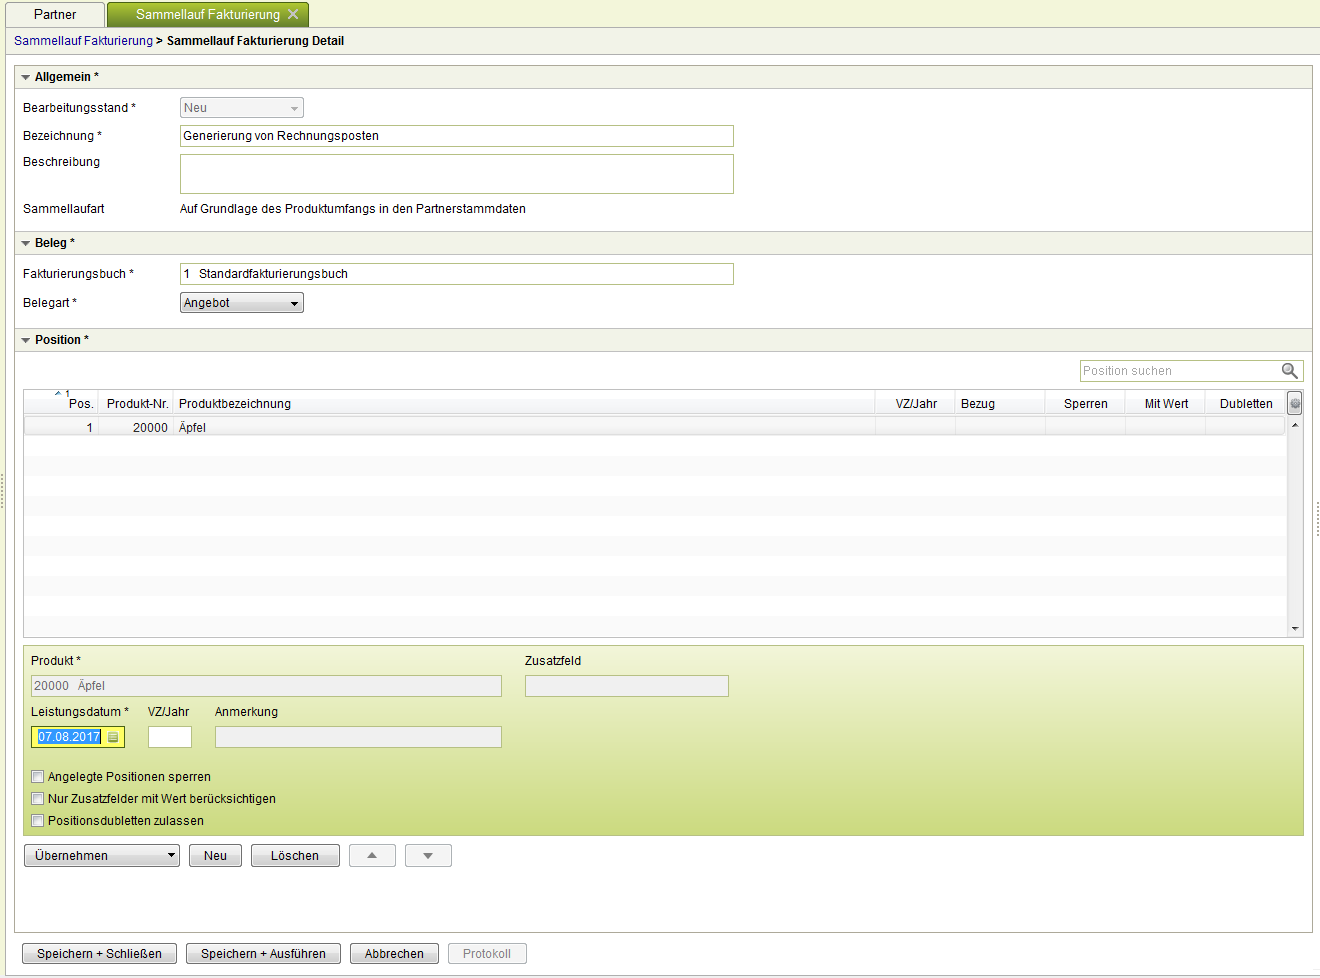This screenshot has height=978, width=1320.
Task: Click the VZ/Jahr input field
Action: (x=170, y=737)
